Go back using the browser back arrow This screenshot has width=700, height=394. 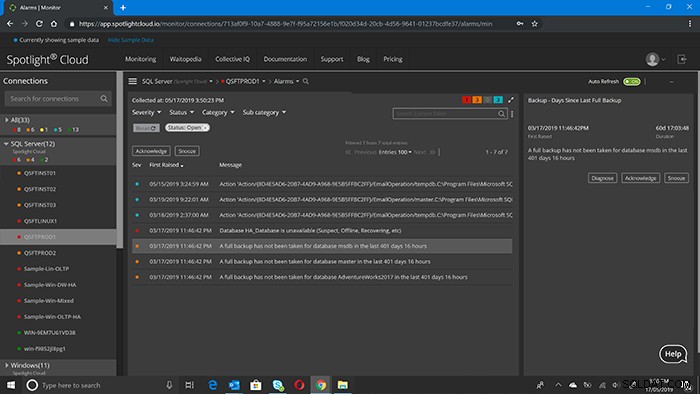coord(10,24)
